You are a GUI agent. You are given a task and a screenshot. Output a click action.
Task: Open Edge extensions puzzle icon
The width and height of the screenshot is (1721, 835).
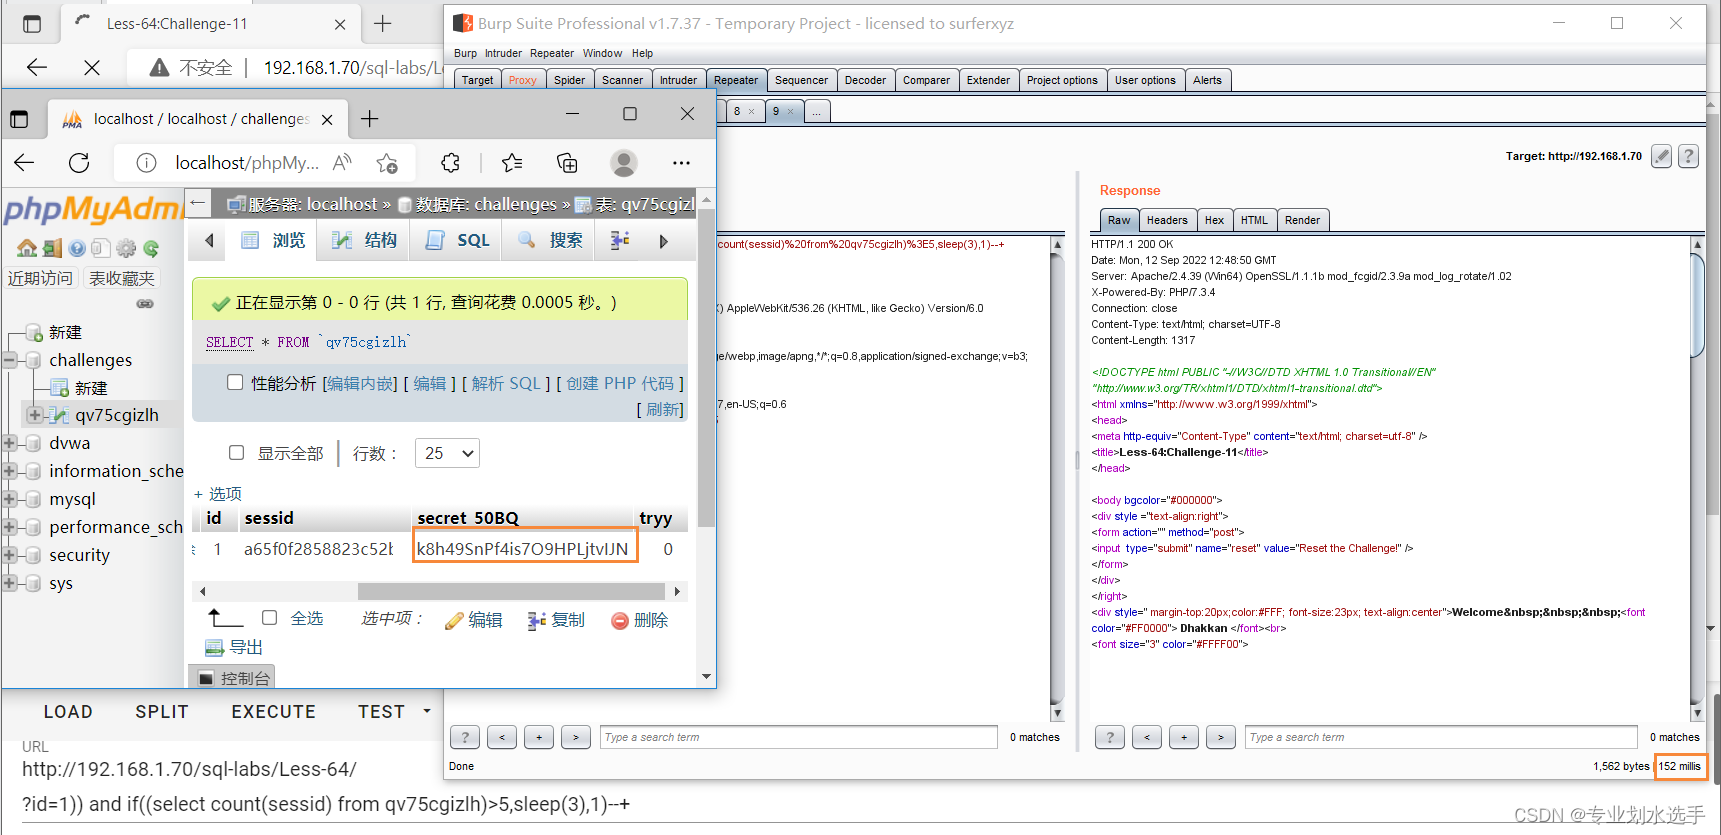point(451,163)
